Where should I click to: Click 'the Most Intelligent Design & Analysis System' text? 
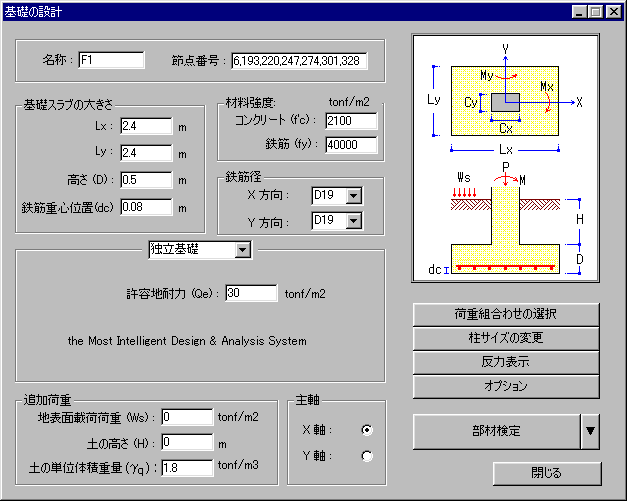click(x=187, y=341)
